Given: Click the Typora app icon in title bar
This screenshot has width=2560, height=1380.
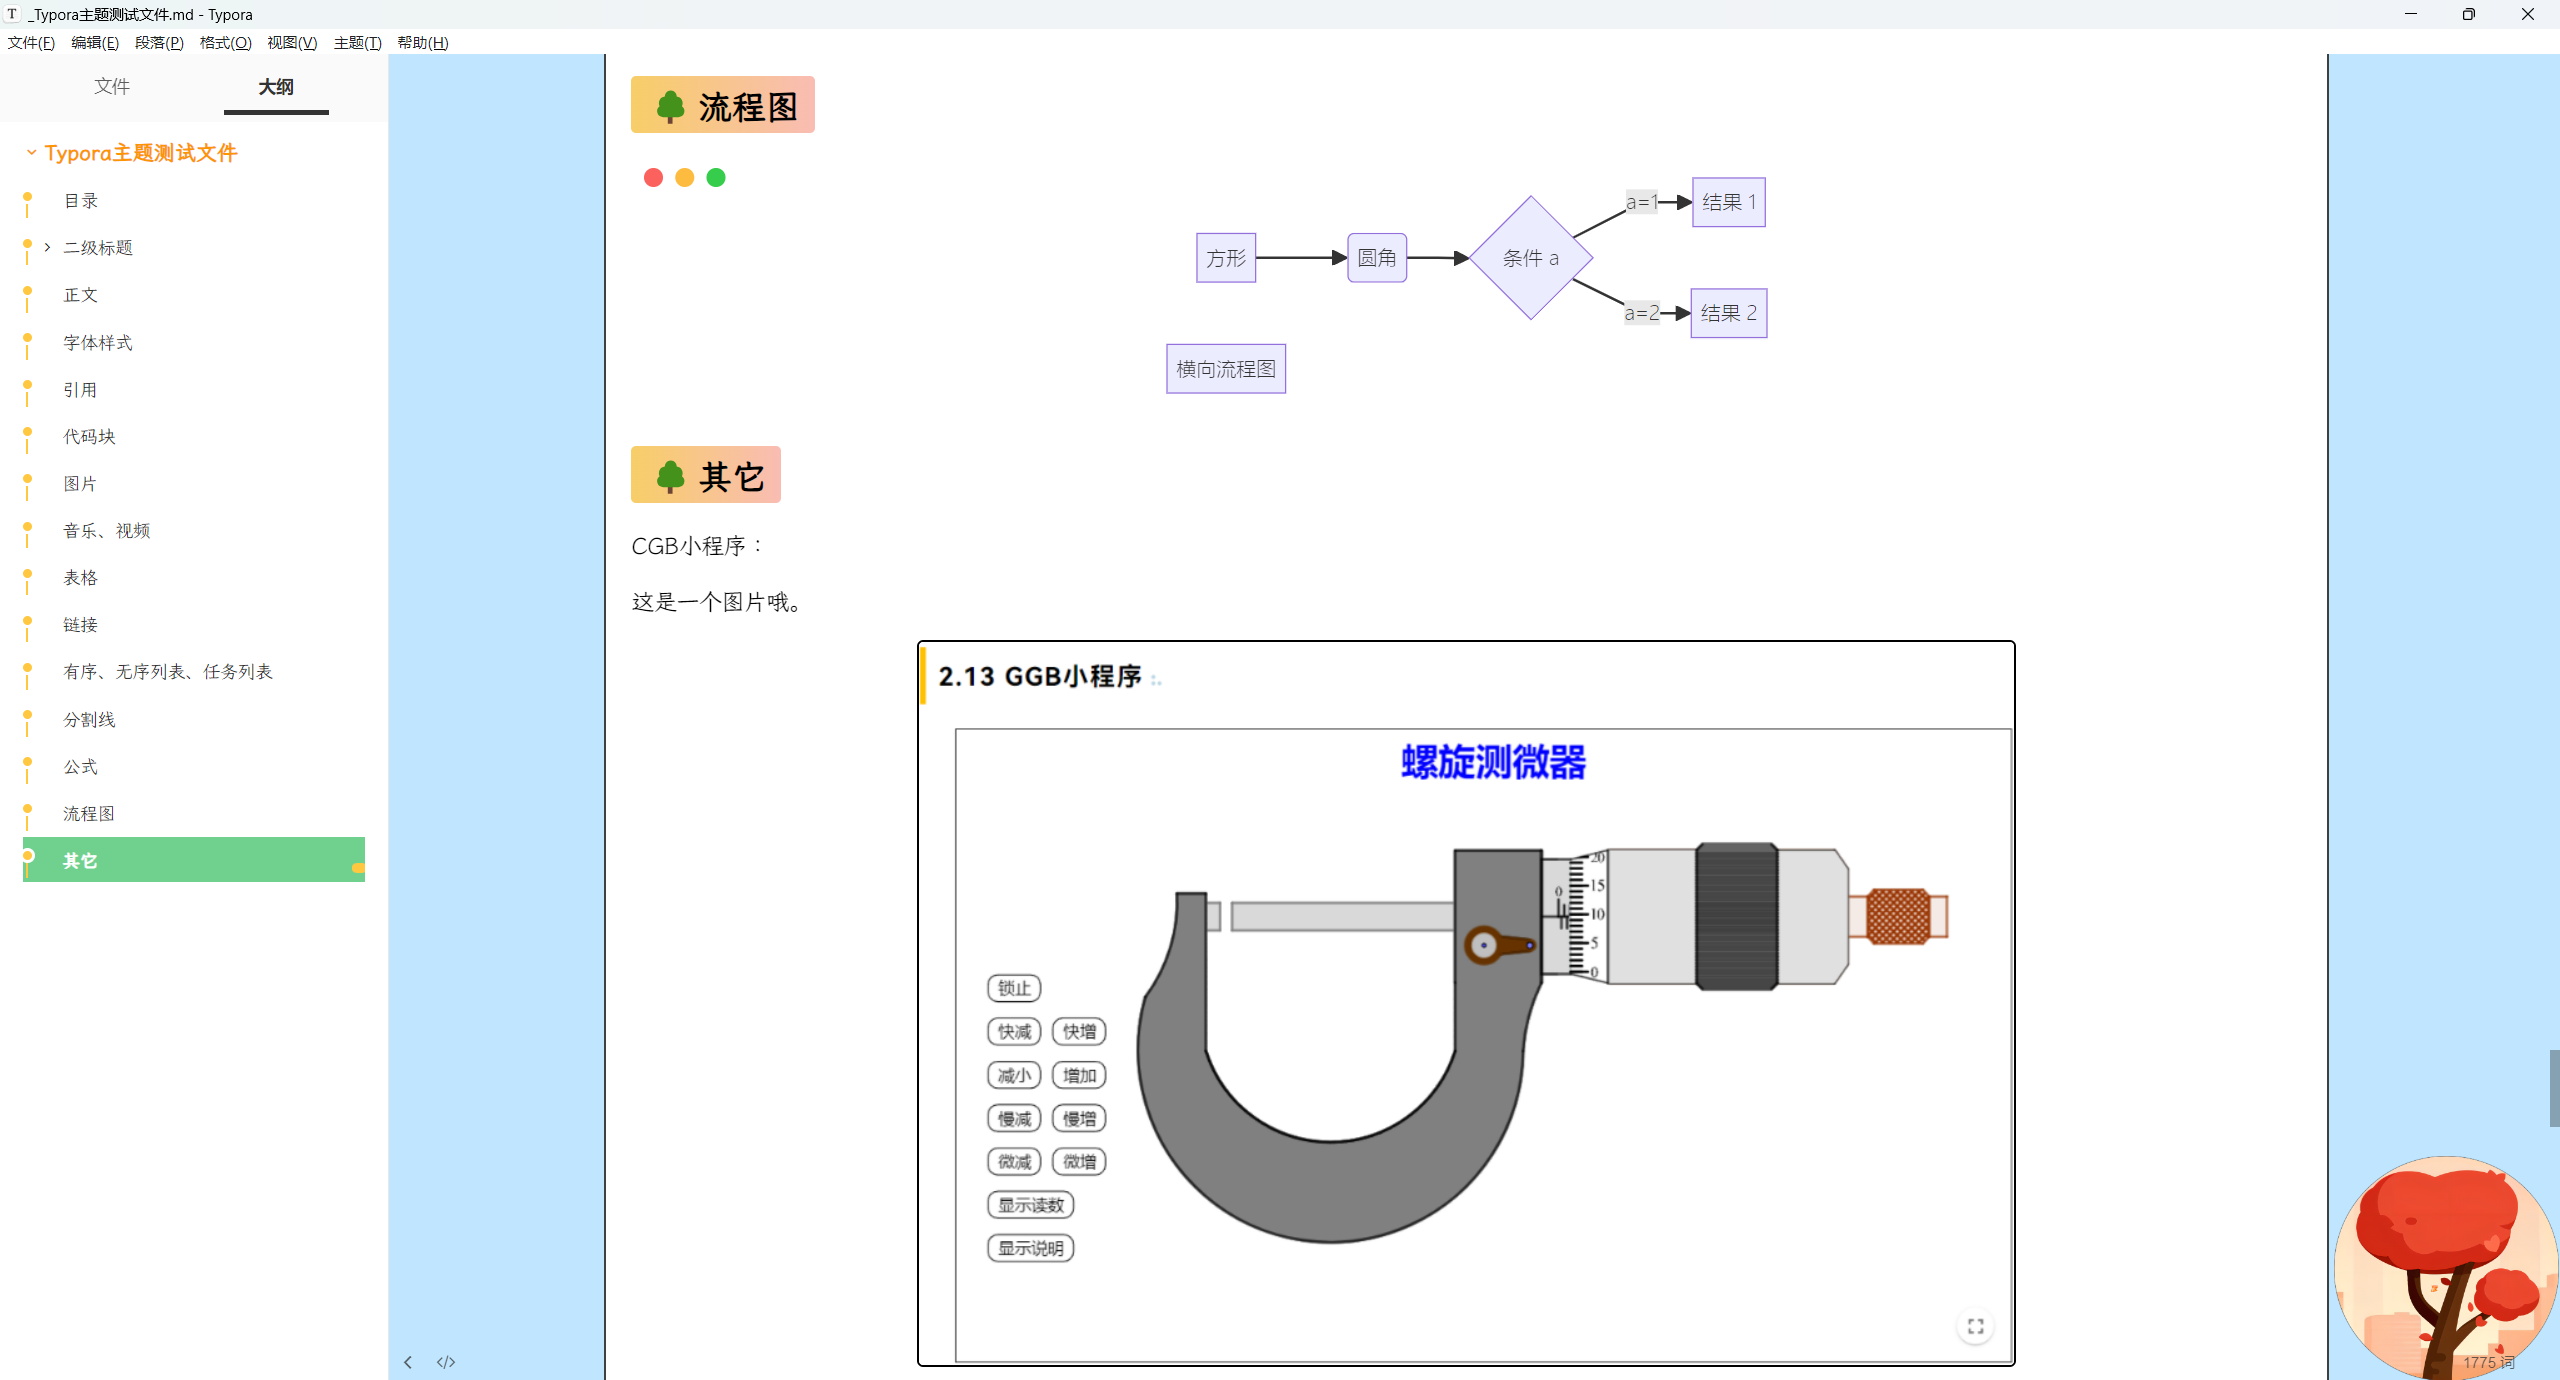Looking at the screenshot, I should click(12, 14).
